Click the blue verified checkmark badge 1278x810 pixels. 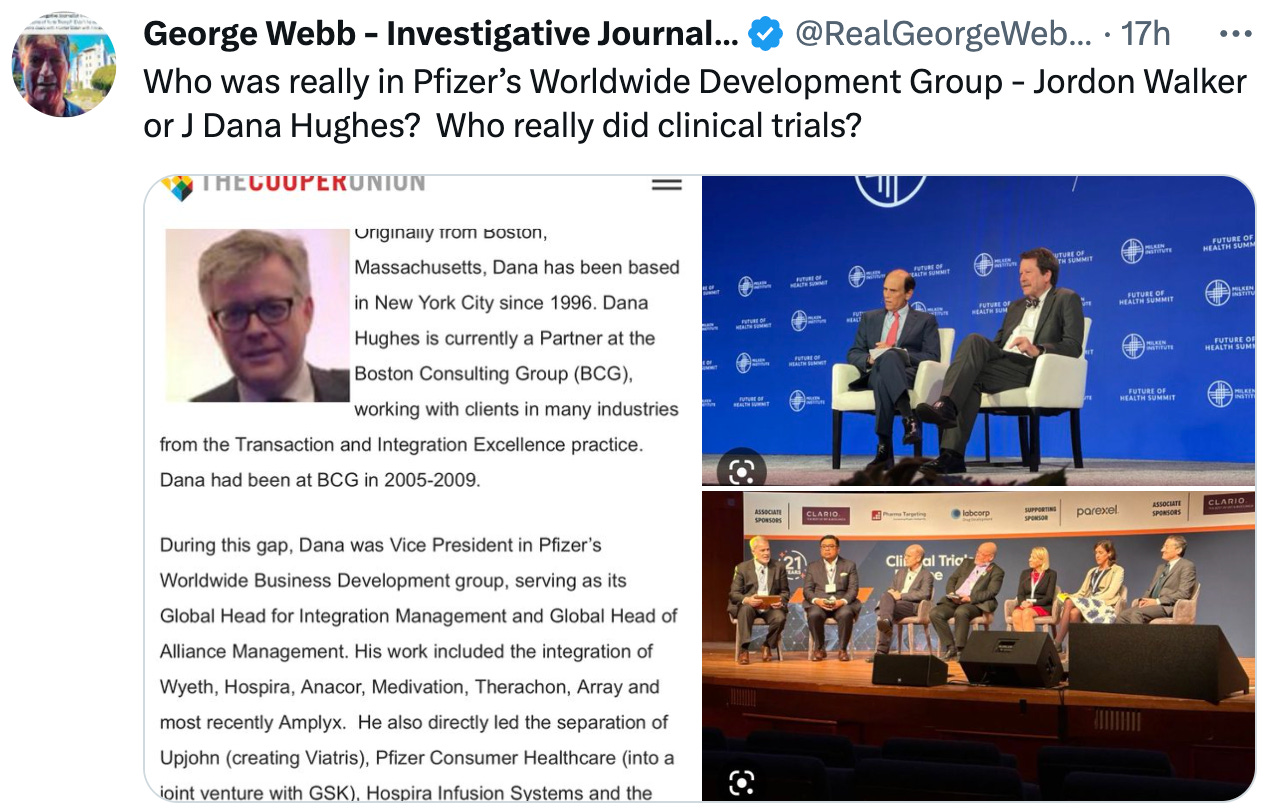click(766, 34)
